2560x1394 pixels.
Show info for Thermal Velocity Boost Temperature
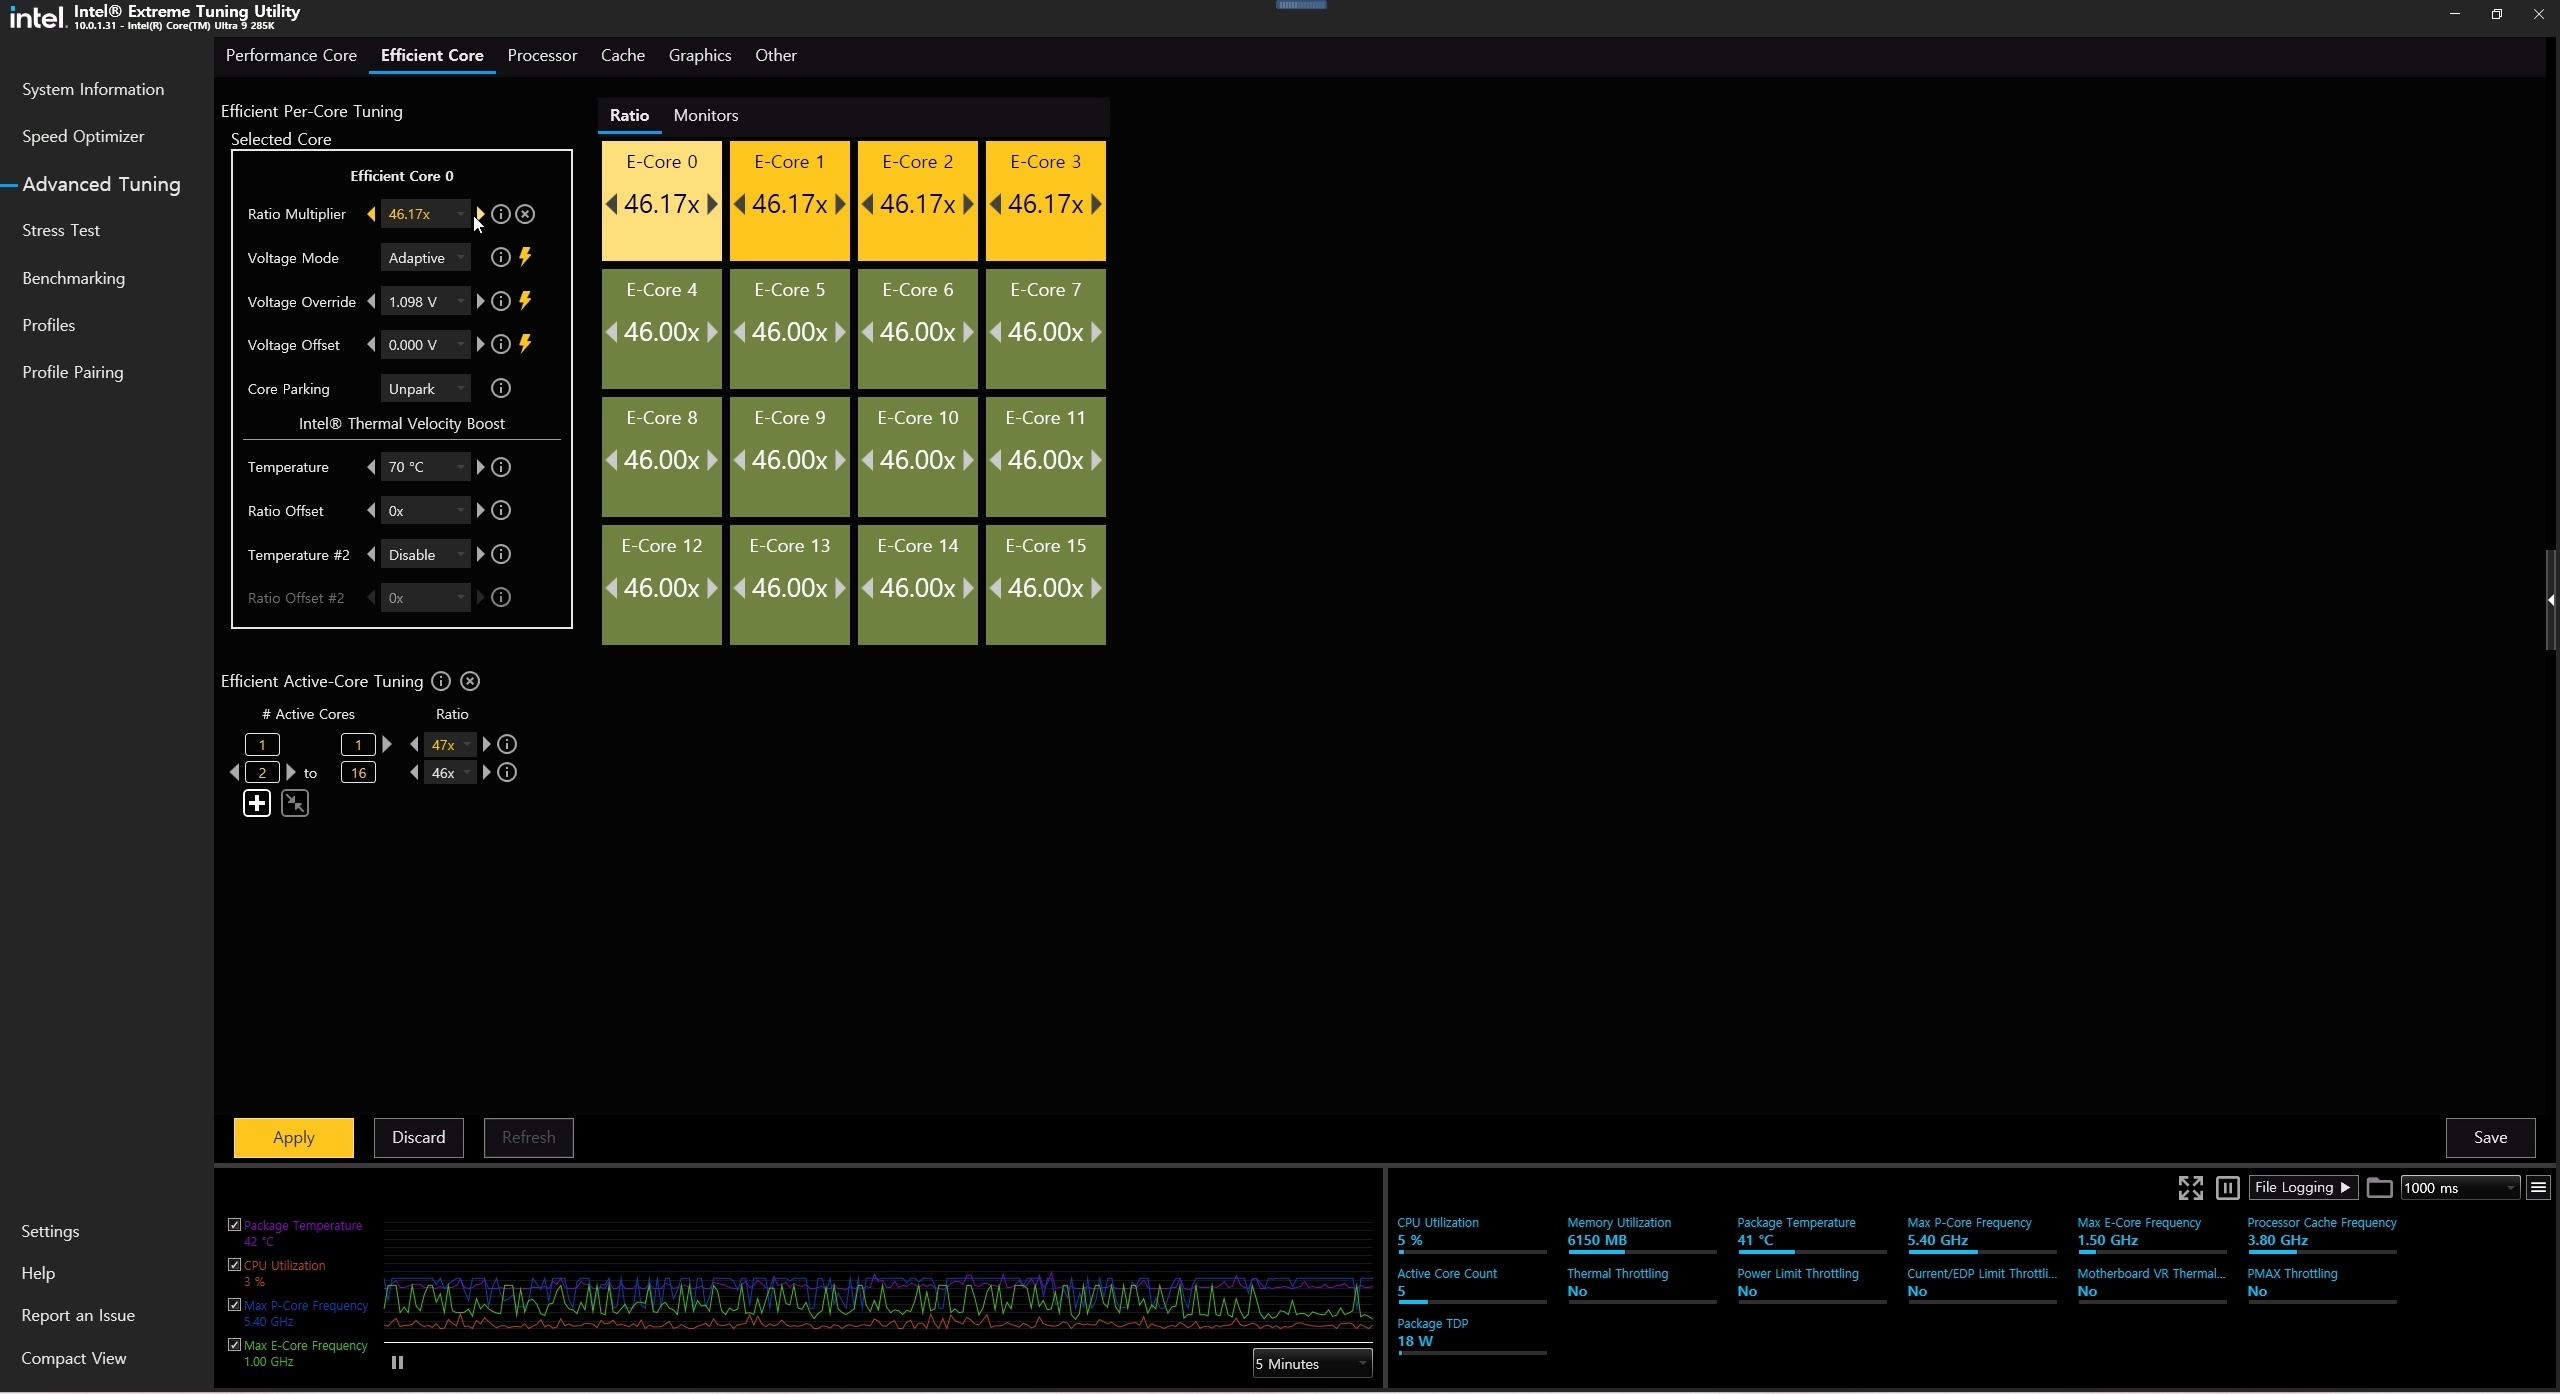[x=502, y=467]
